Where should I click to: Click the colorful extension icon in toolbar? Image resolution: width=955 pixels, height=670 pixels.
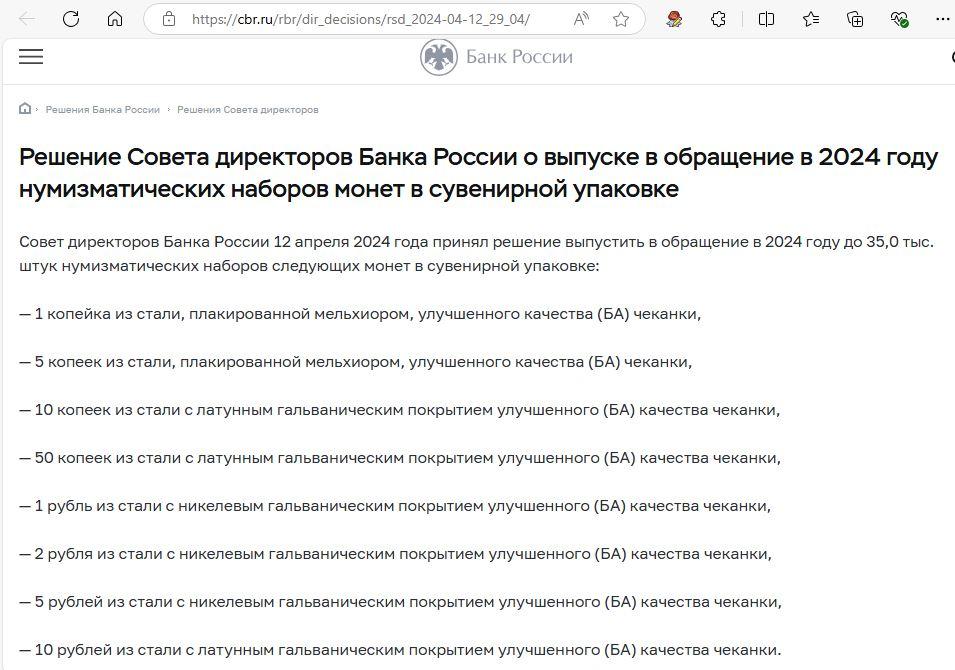pyautogui.click(x=674, y=19)
